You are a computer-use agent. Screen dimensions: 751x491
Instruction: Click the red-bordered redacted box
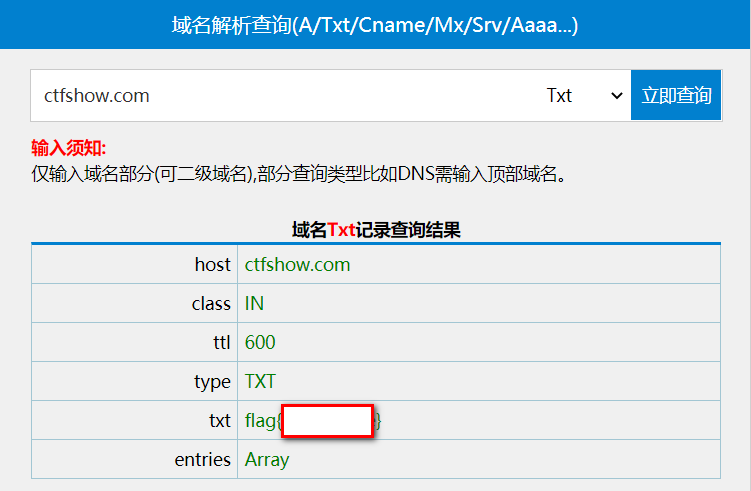tap(327, 421)
